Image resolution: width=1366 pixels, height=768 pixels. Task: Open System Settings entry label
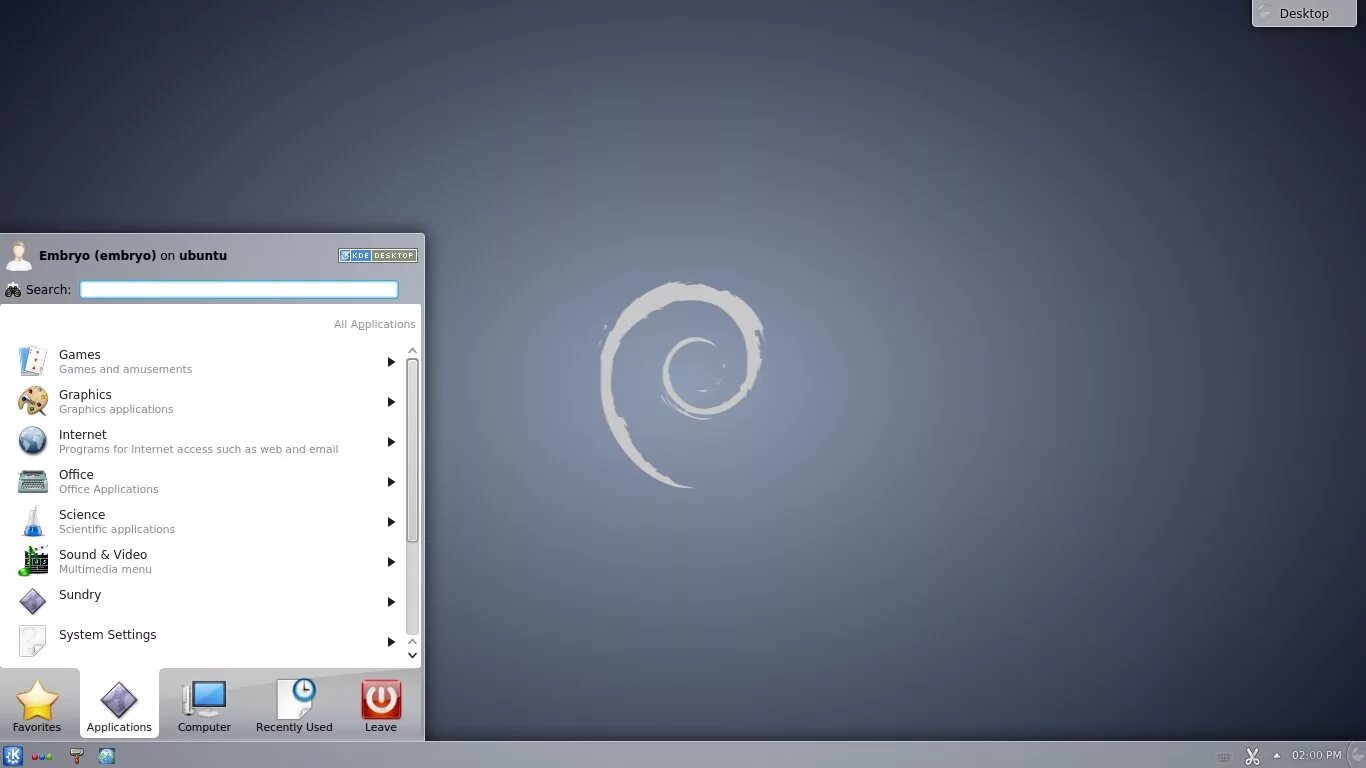tap(108, 635)
